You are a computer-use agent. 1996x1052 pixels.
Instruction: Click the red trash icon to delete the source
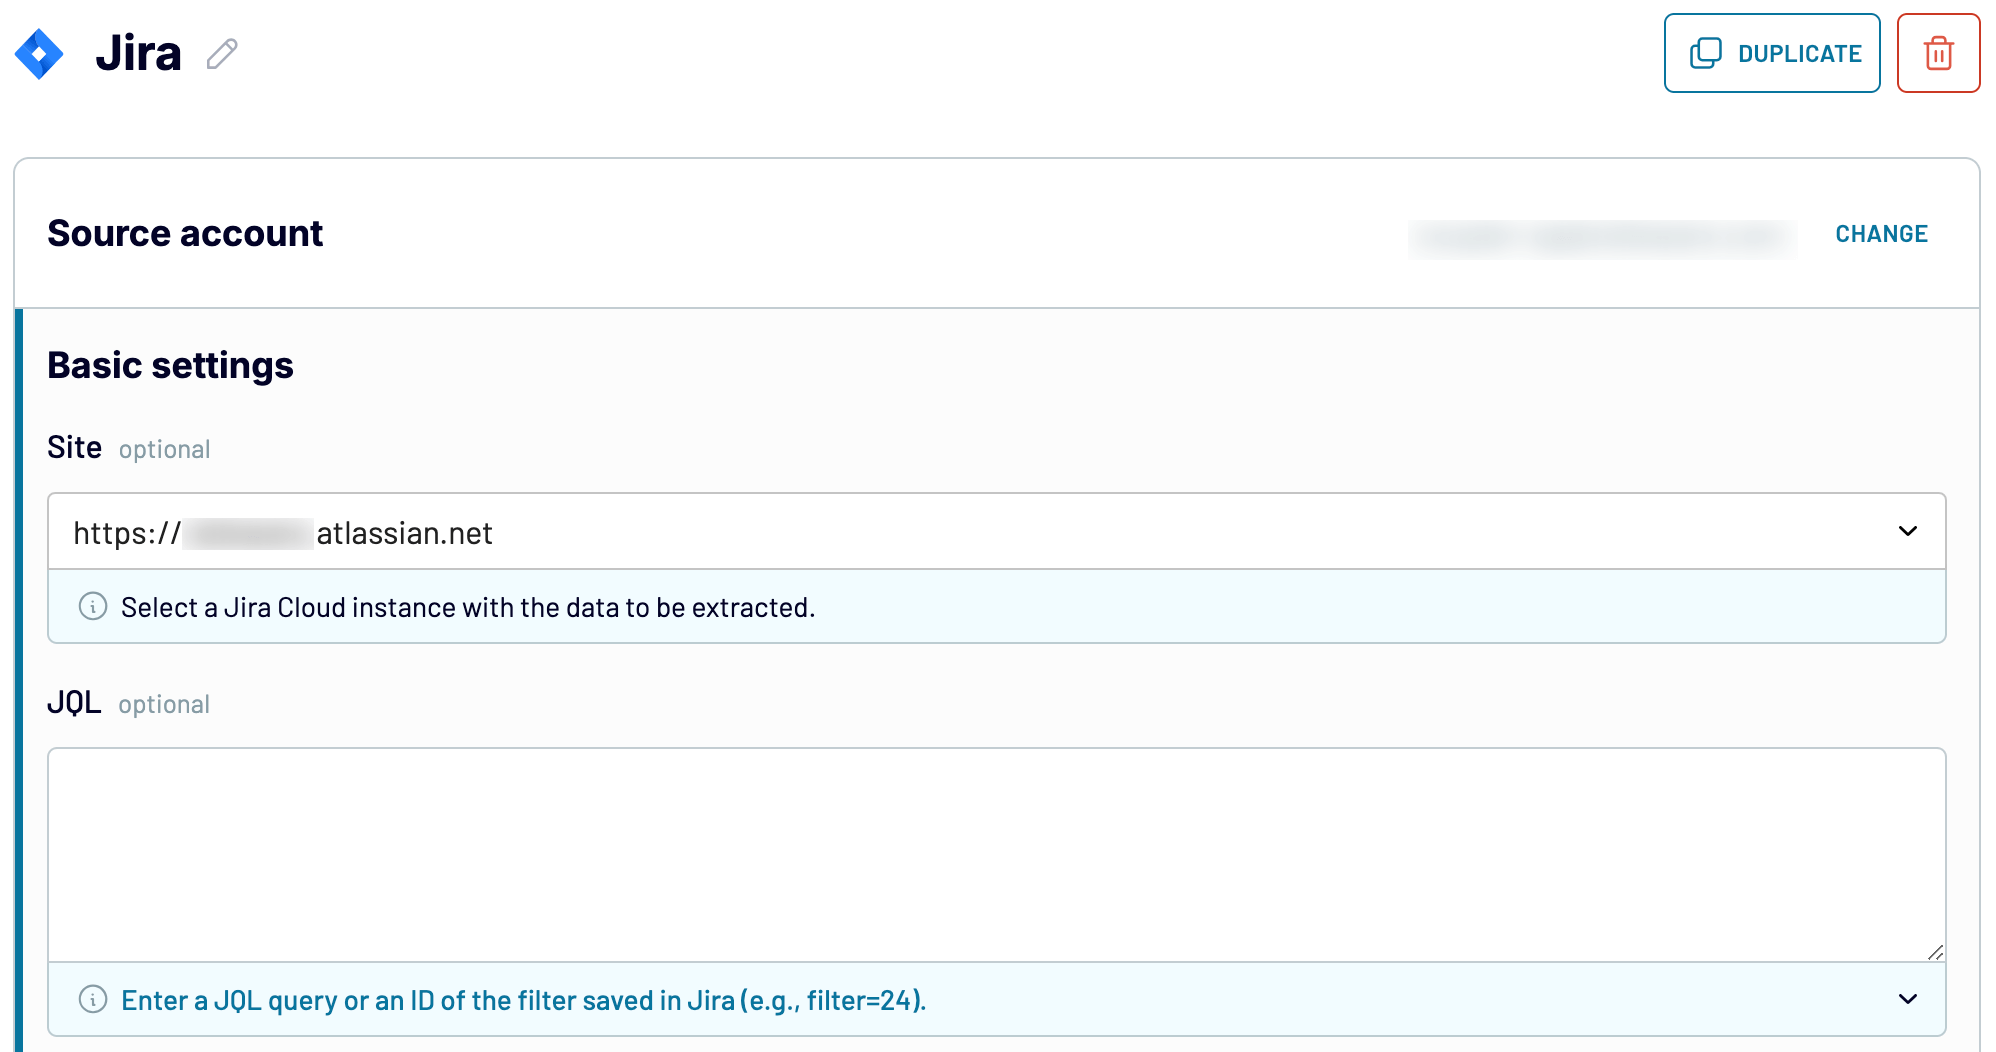[x=1938, y=53]
